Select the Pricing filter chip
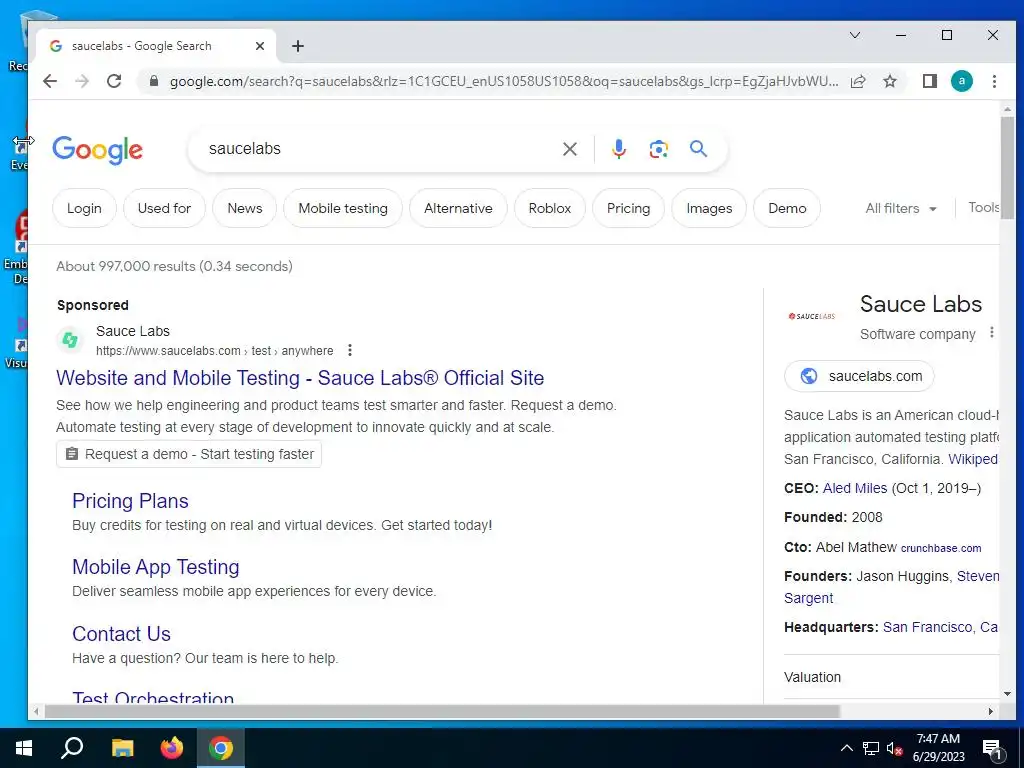The width and height of the screenshot is (1024, 768). click(628, 208)
